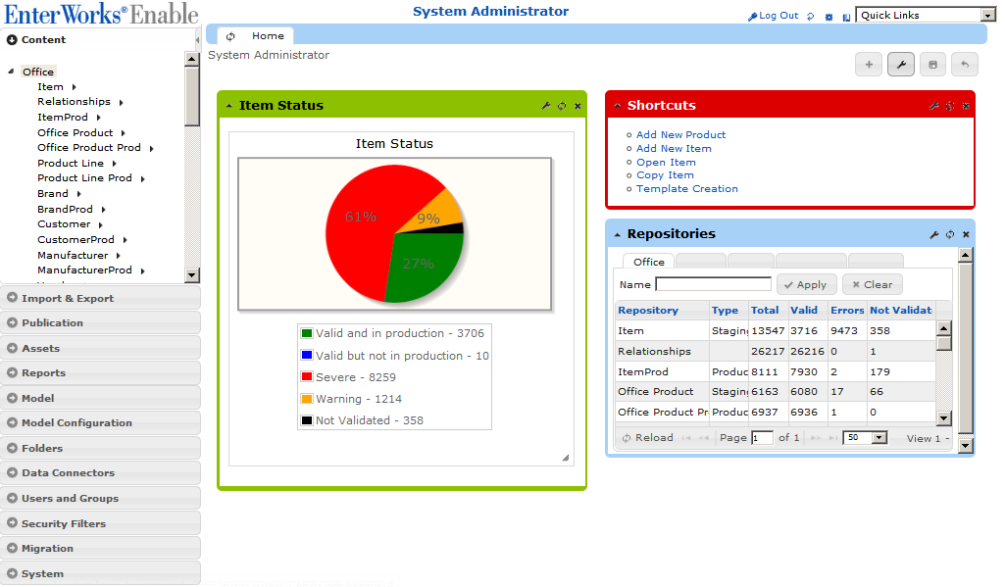The image size is (1005, 587).
Task: Click the wrench icon on the Shortcuts panel
Action: point(935,105)
